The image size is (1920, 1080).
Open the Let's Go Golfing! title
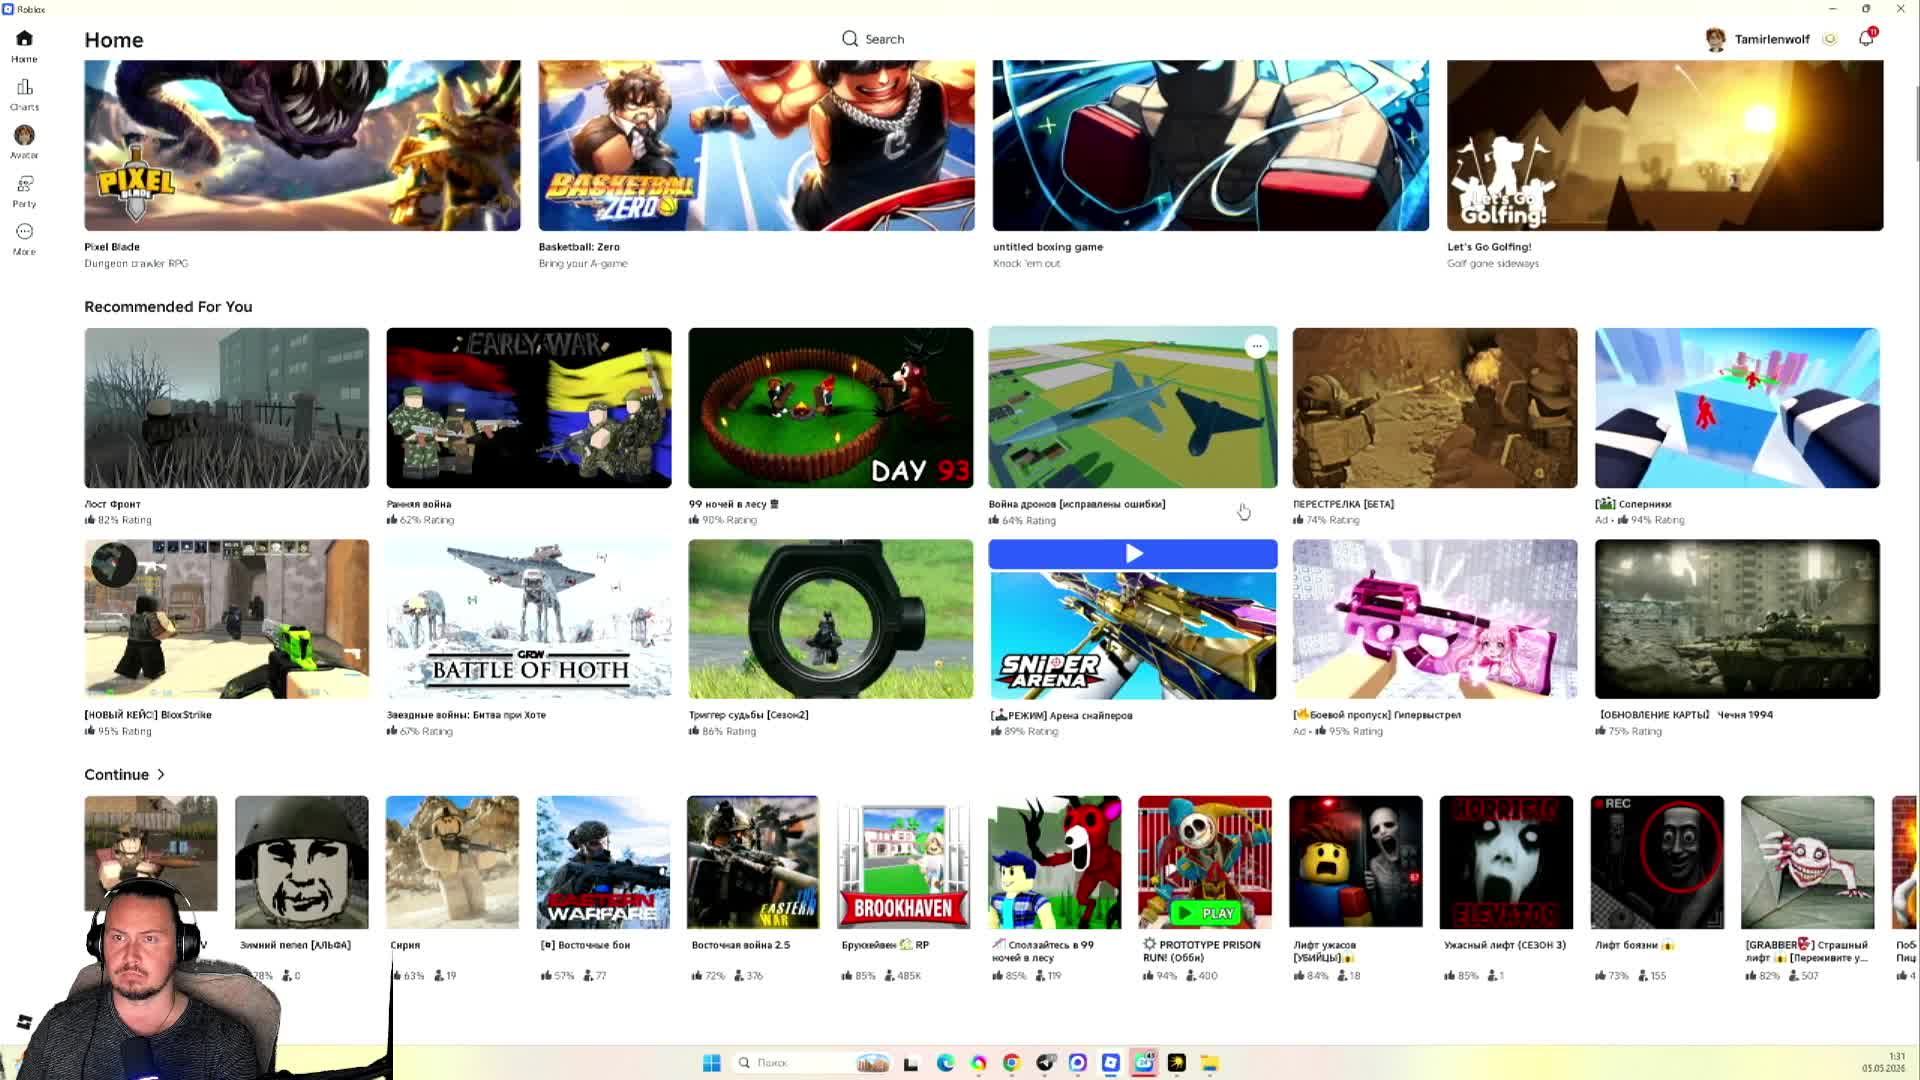(x=1489, y=247)
